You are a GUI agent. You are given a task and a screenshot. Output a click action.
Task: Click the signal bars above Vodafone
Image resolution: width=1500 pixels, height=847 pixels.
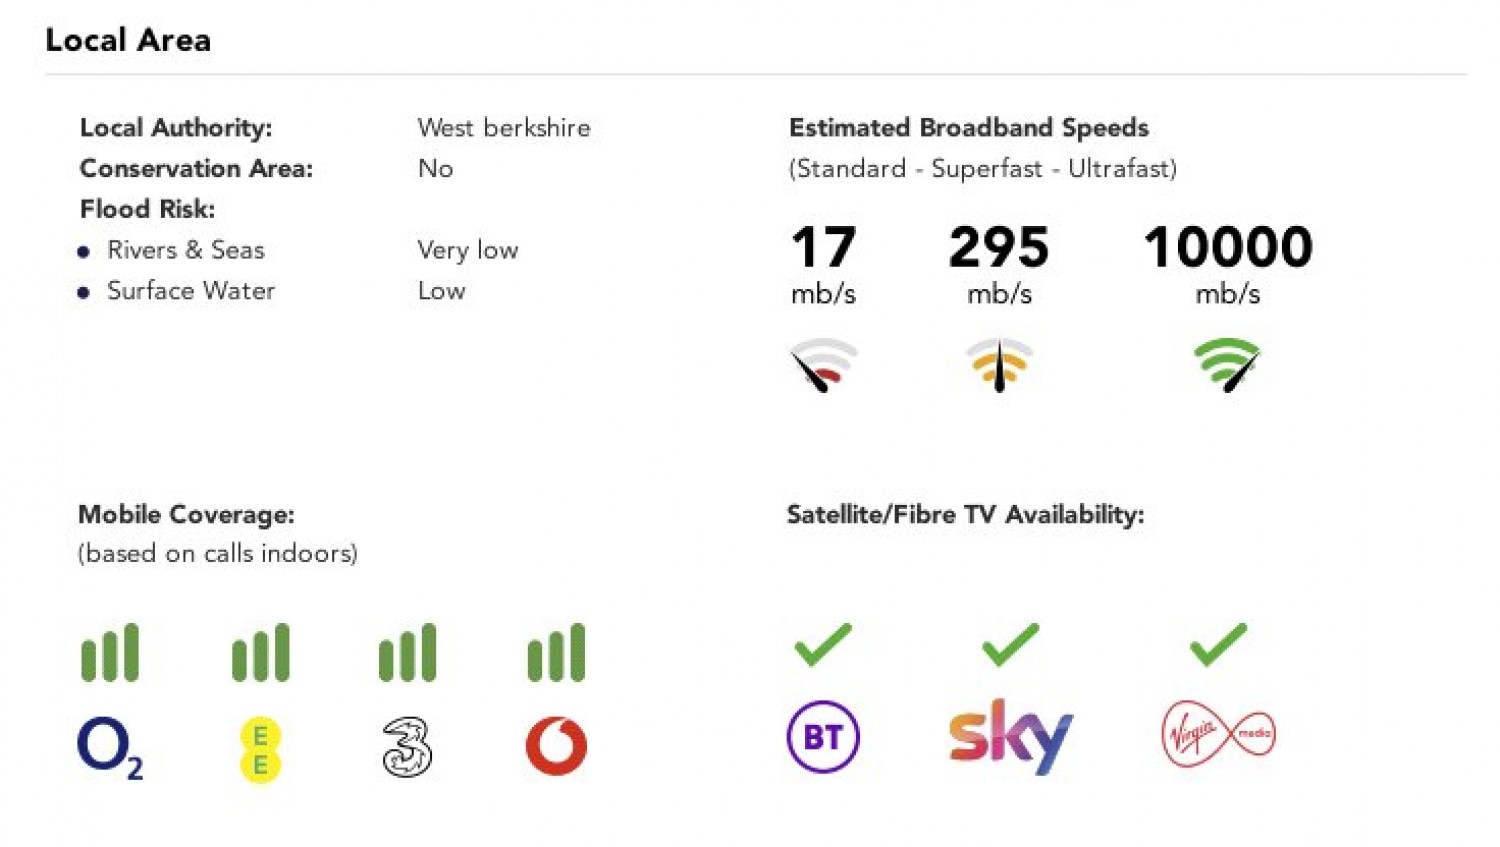pos(556,653)
